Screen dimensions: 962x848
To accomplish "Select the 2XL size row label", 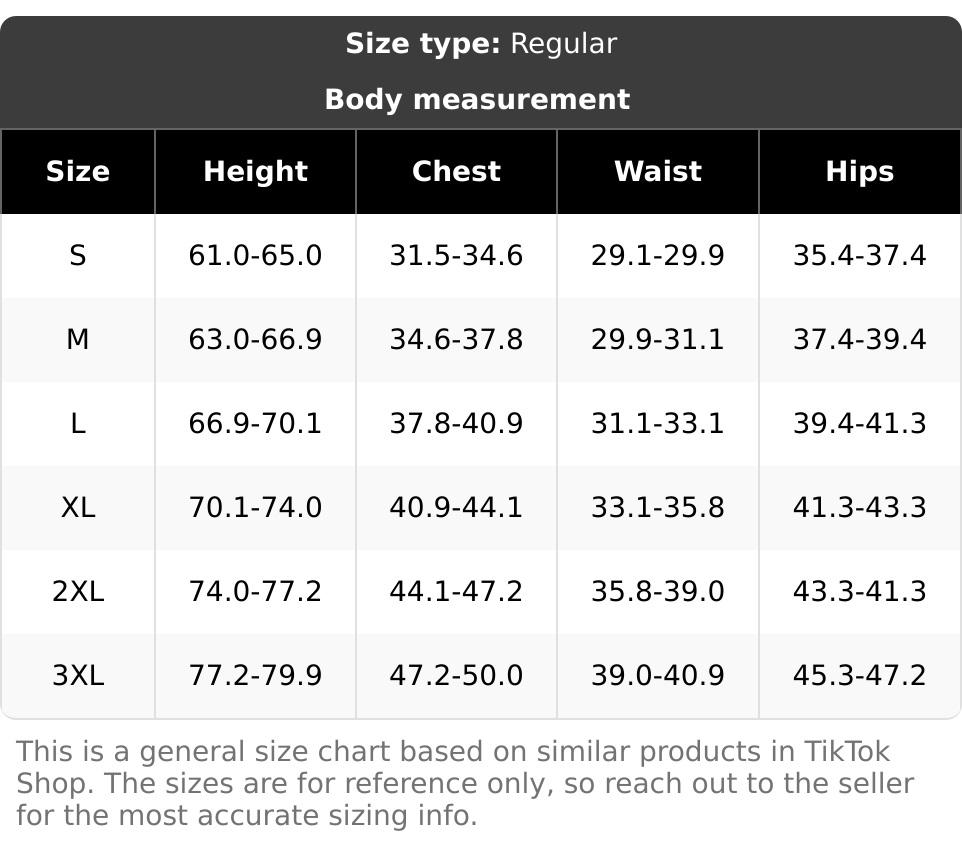I will click(x=78, y=592).
